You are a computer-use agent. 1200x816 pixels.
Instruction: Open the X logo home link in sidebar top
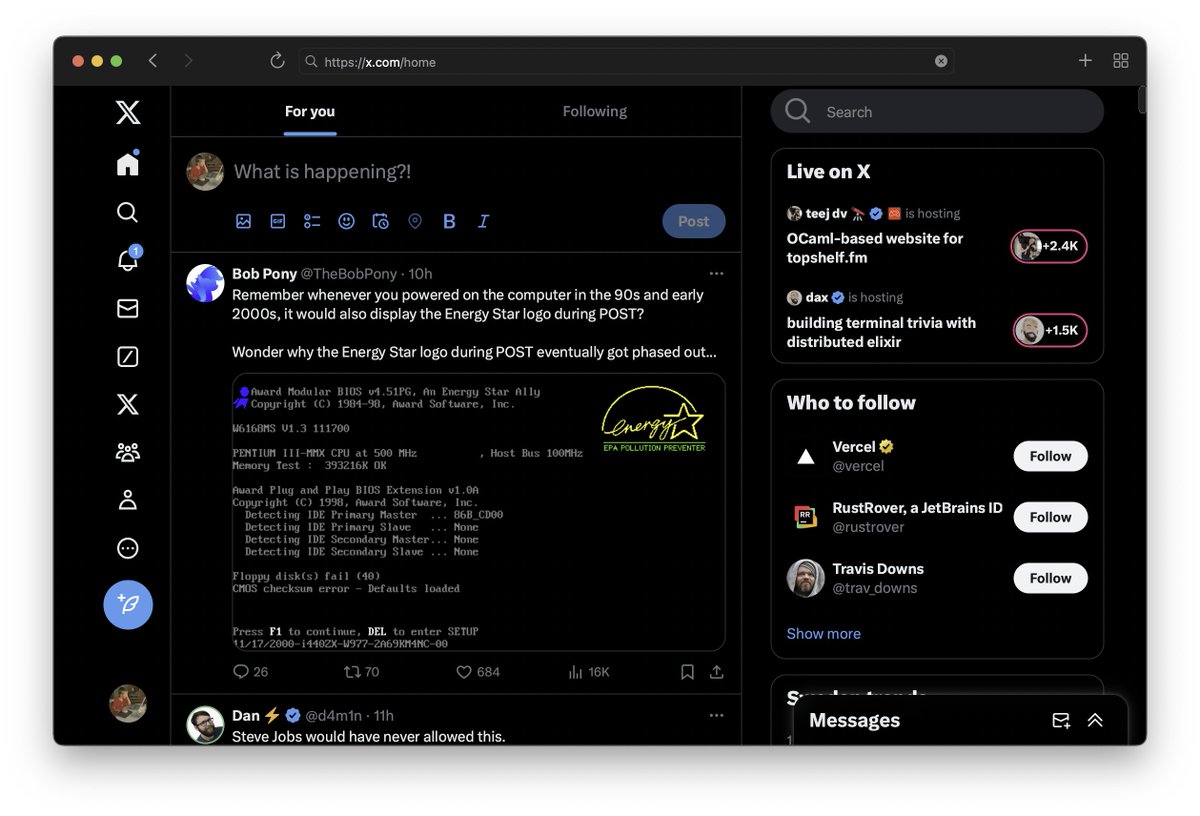click(128, 112)
